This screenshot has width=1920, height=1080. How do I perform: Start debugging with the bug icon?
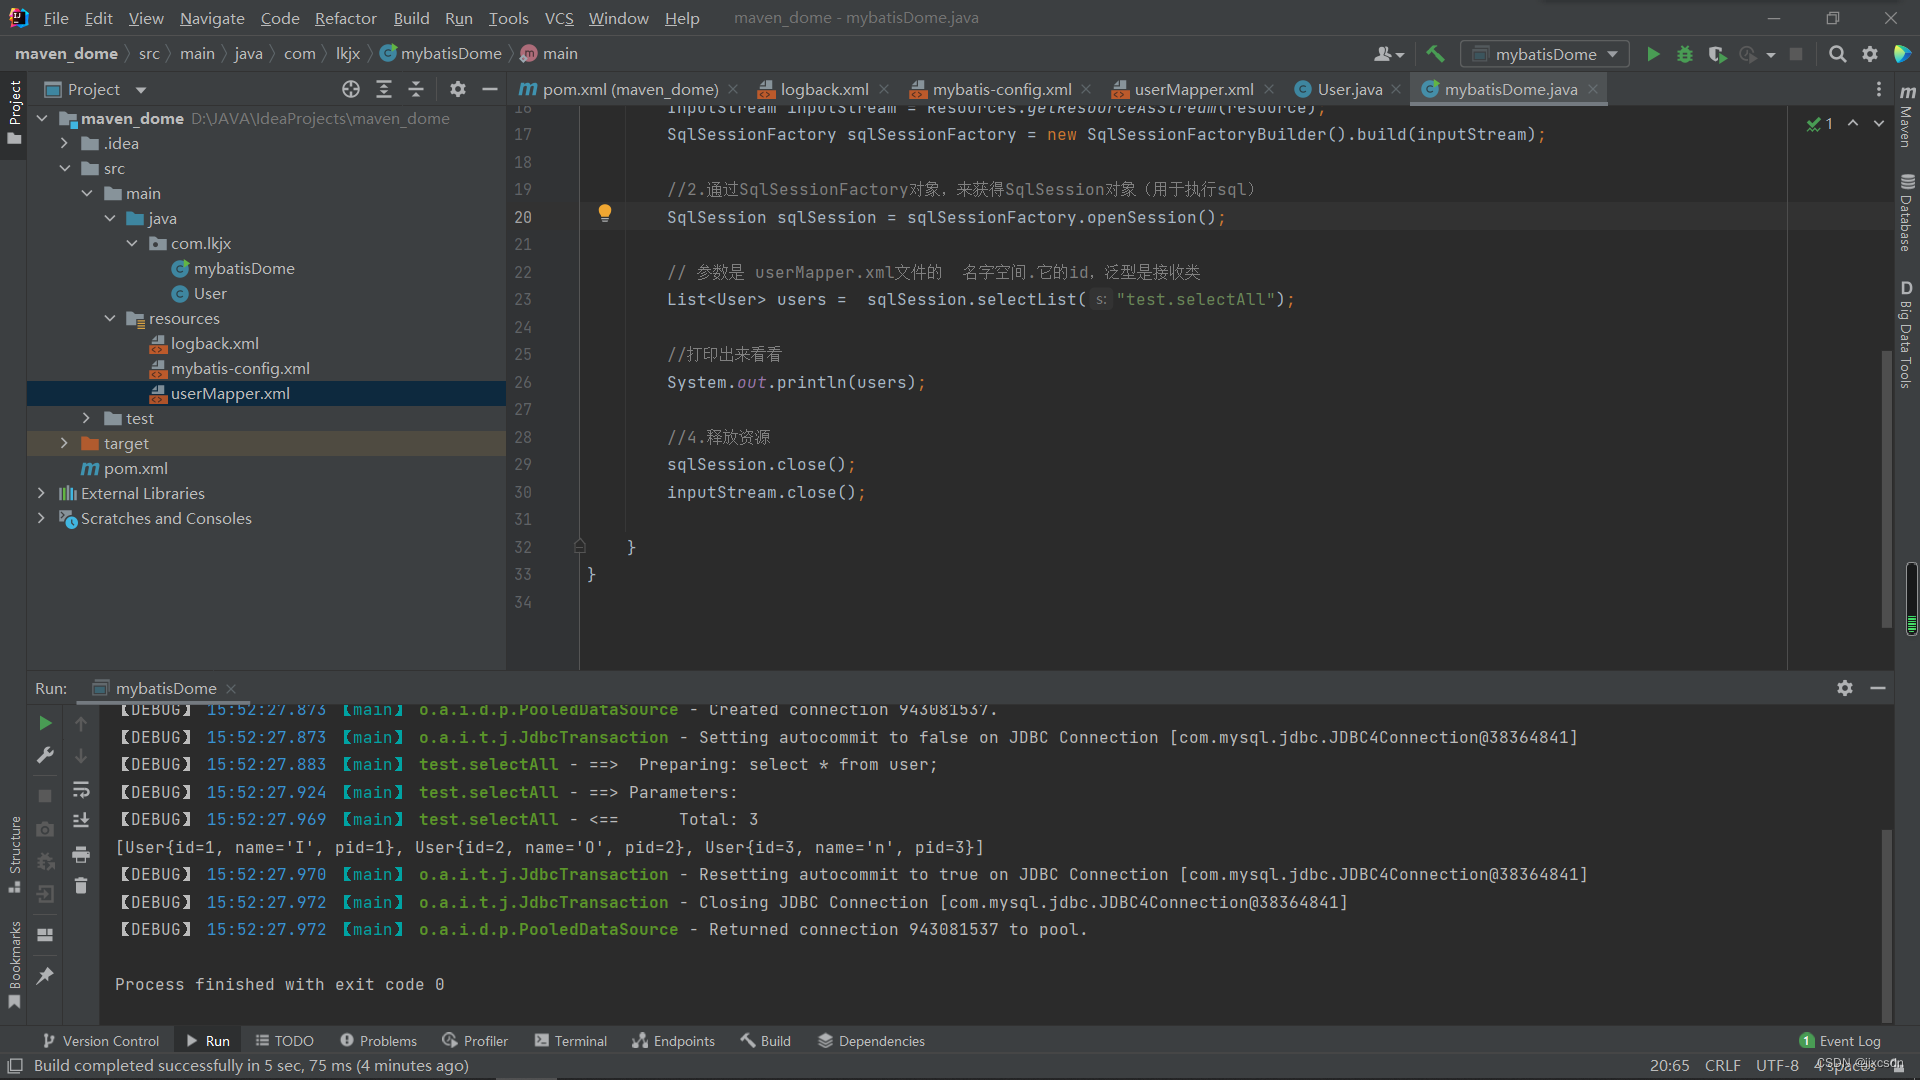(x=1685, y=54)
